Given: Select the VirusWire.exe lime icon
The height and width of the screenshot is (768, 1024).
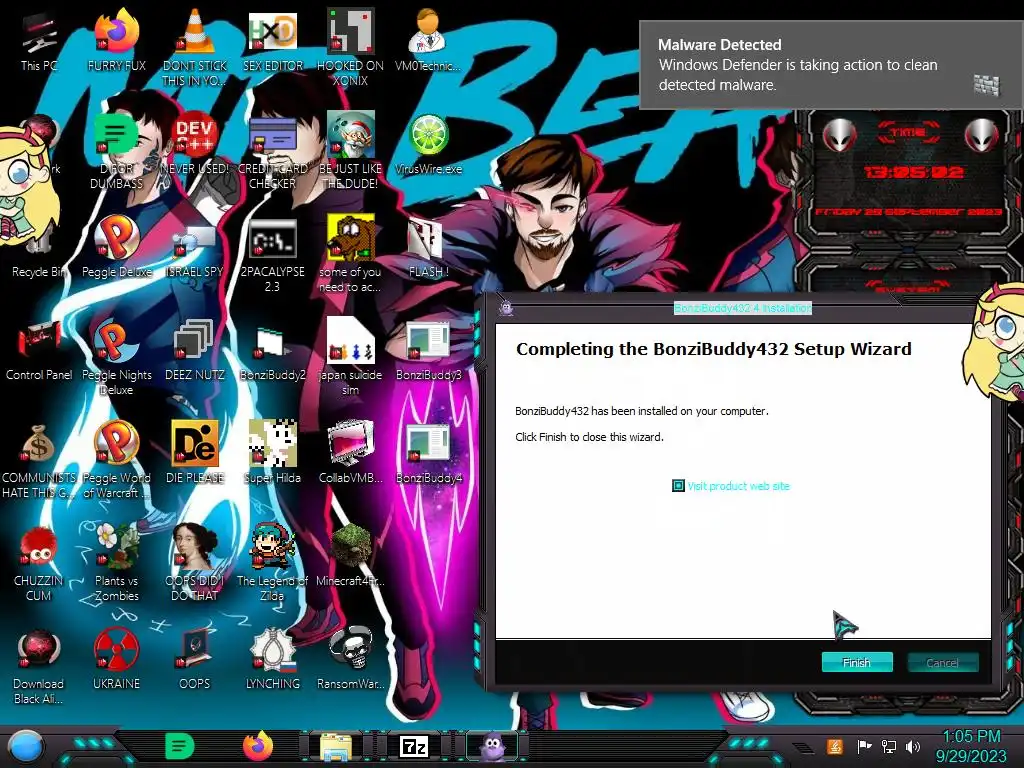Looking at the screenshot, I should 428,144.
